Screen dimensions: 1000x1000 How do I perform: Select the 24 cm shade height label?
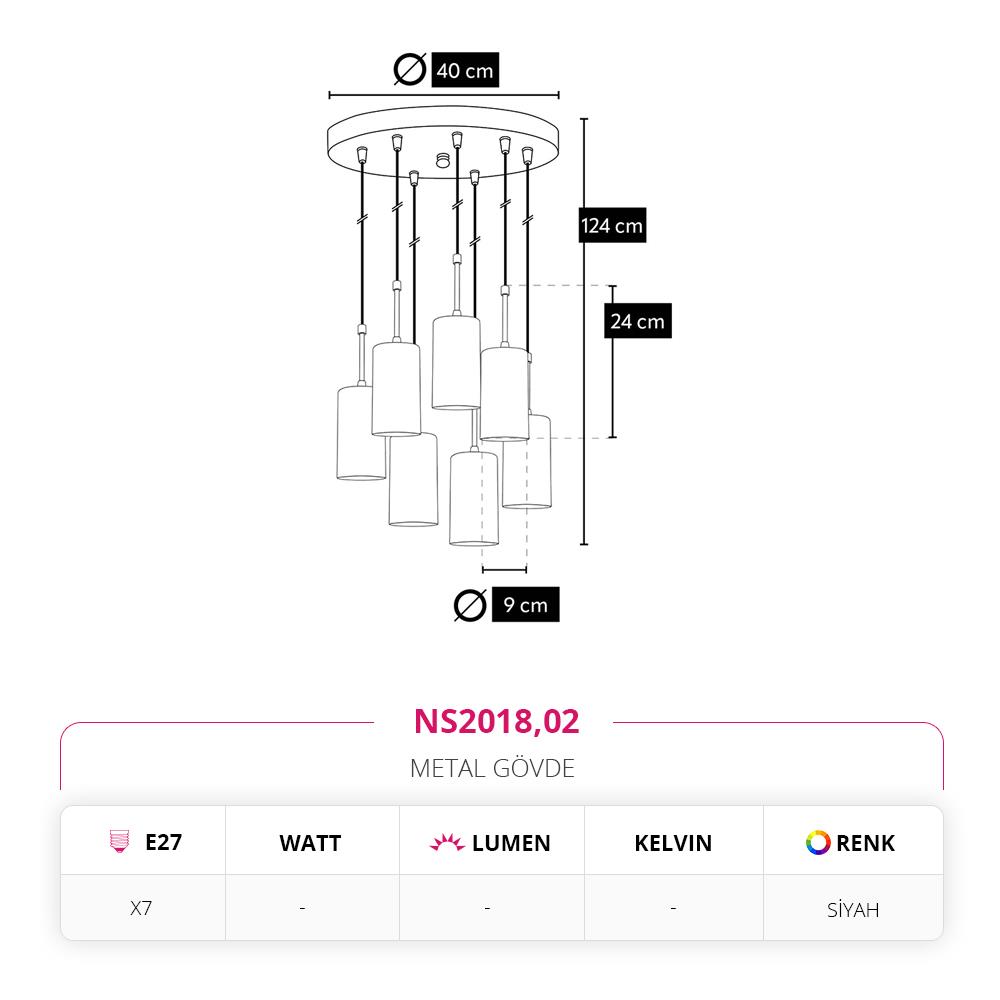click(x=638, y=321)
